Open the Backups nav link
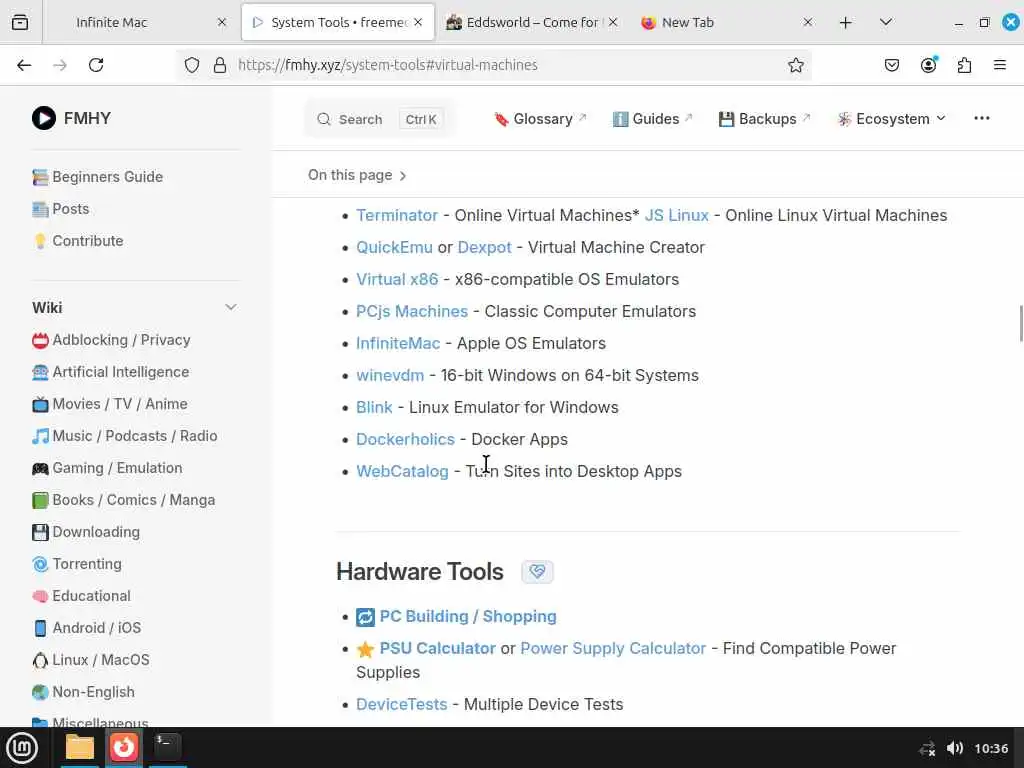The height and width of the screenshot is (768, 1024). pos(764,119)
